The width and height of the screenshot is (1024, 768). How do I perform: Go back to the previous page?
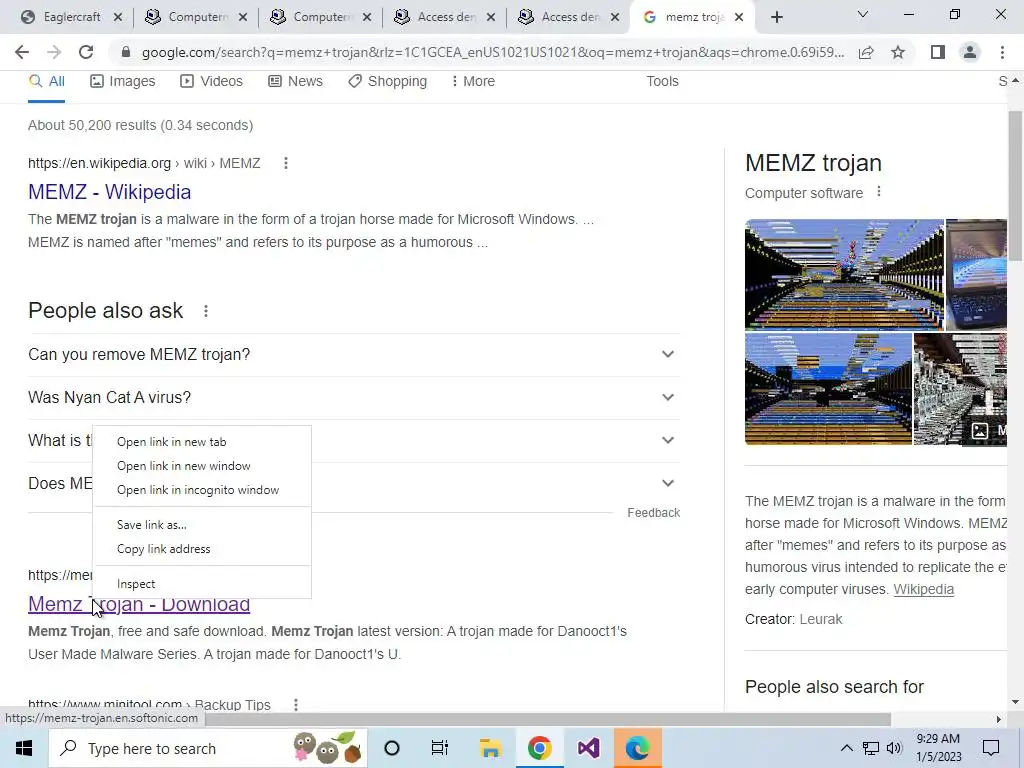click(x=22, y=52)
